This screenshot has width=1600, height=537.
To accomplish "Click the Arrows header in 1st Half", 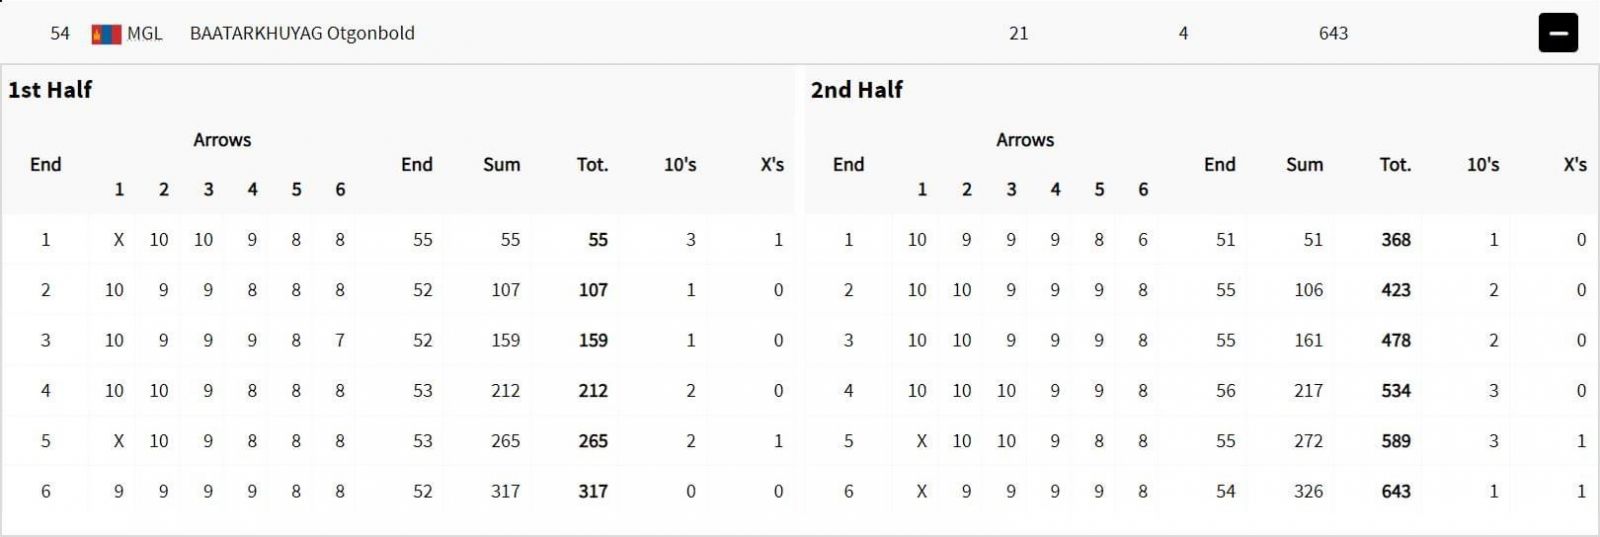I will click(x=222, y=140).
